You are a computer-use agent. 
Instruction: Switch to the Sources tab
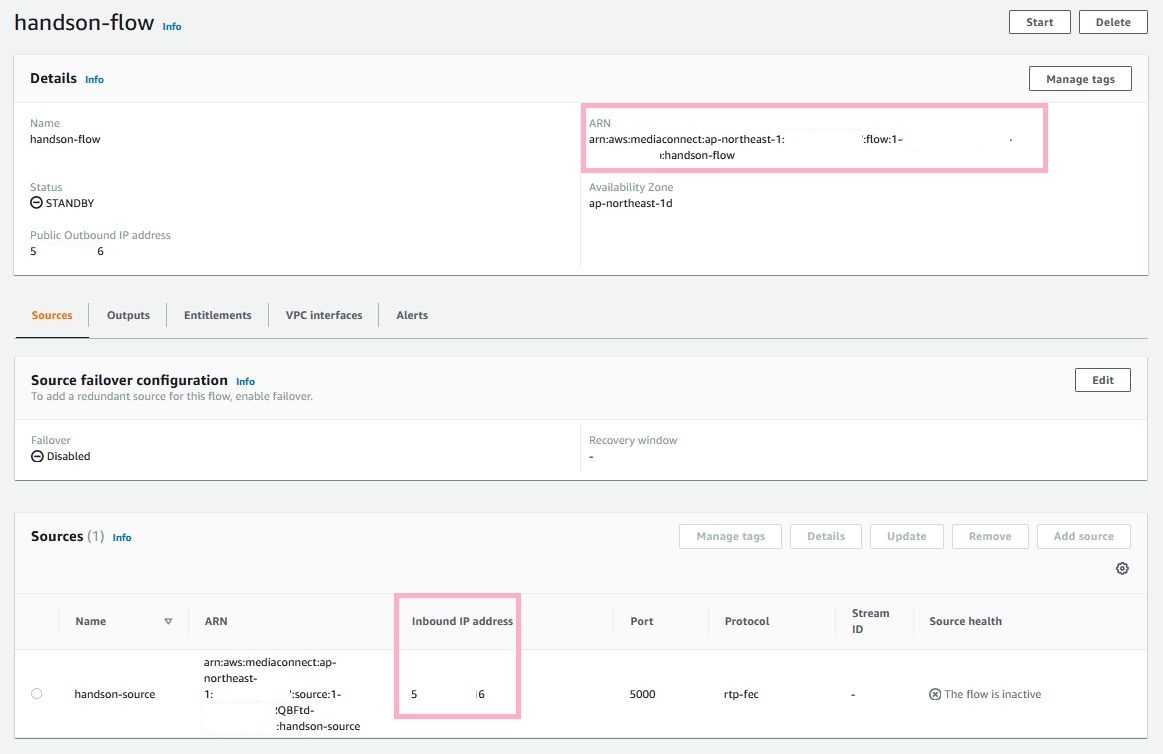[52, 315]
